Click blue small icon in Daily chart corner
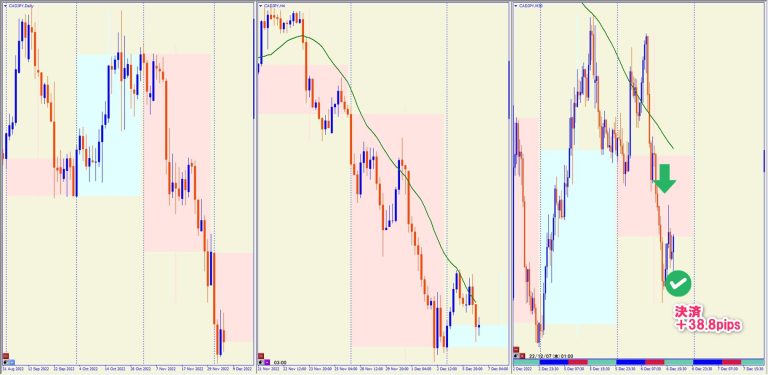Image resolution: width=768 pixels, height=375 pixels. [12, 362]
